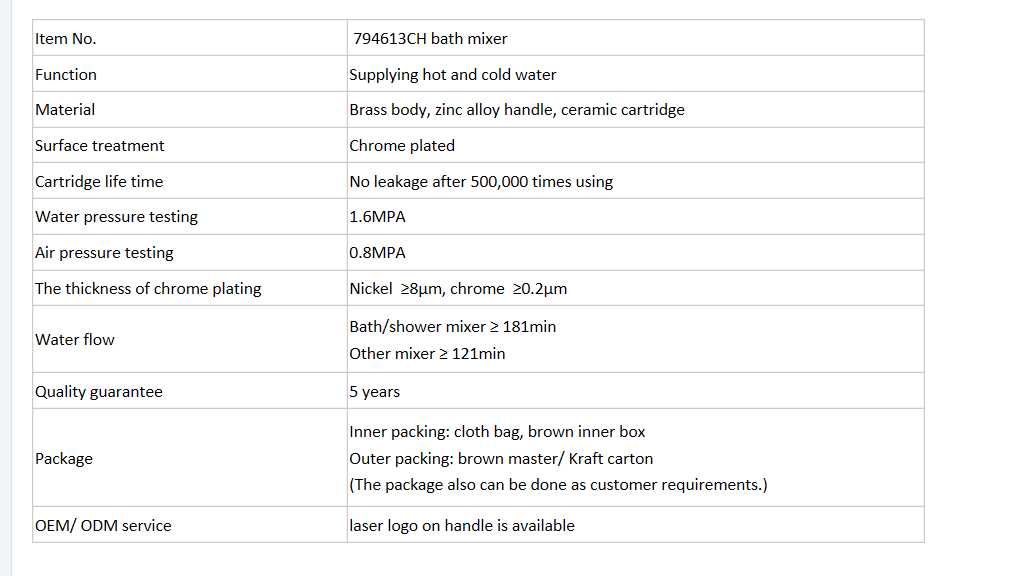This screenshot has width=1025, height=576.
Task: Select the 'Bath/shower mixer ≥ 181min' line
Action: (x=453, y=327)
